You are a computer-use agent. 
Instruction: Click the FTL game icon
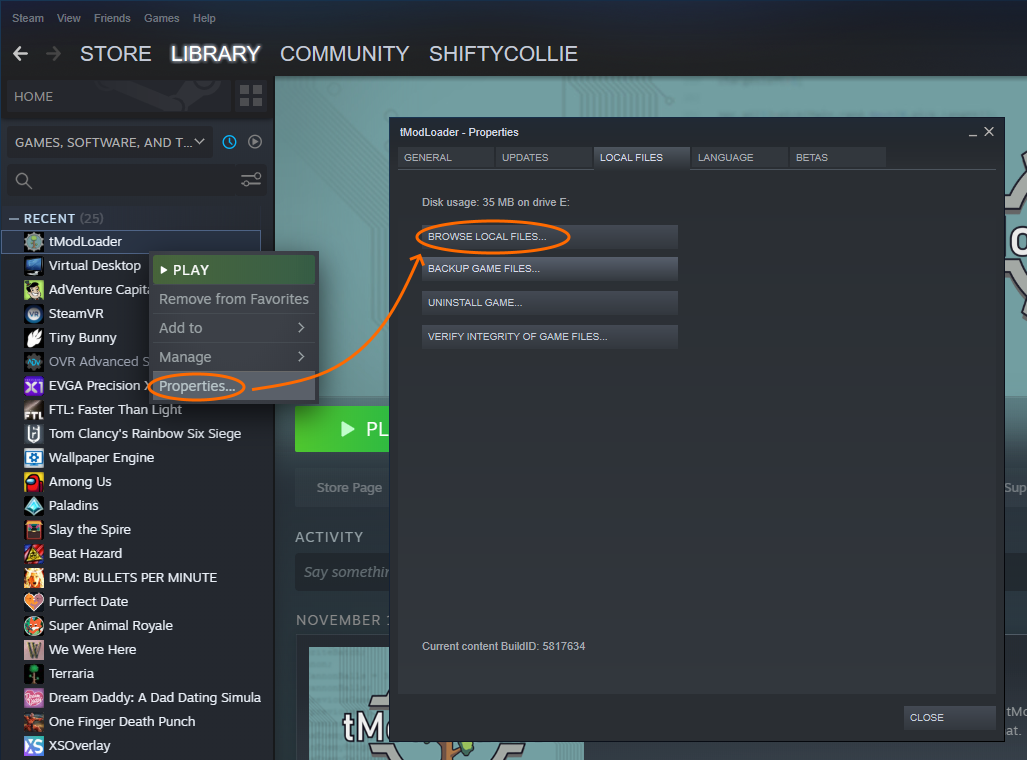[x=34, y=410]
